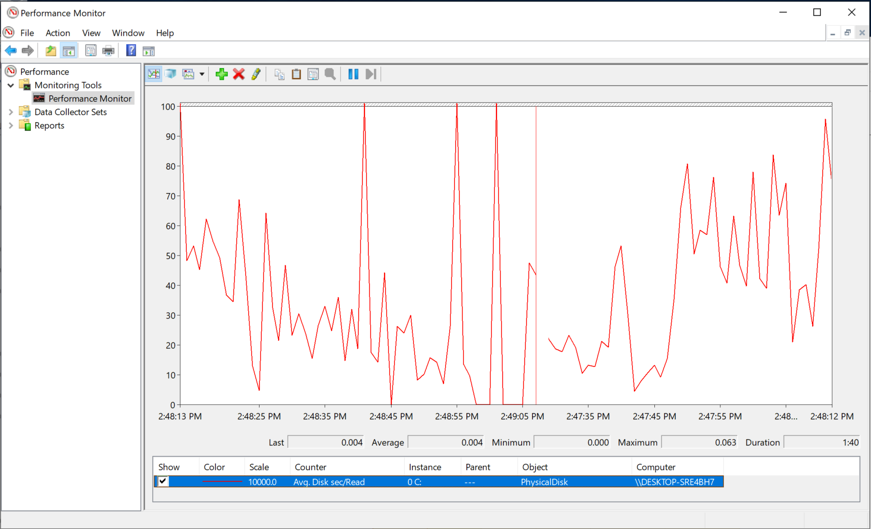Click View Current Activity graph icon
Screen dimensions: 871x529
pos(154,74)
